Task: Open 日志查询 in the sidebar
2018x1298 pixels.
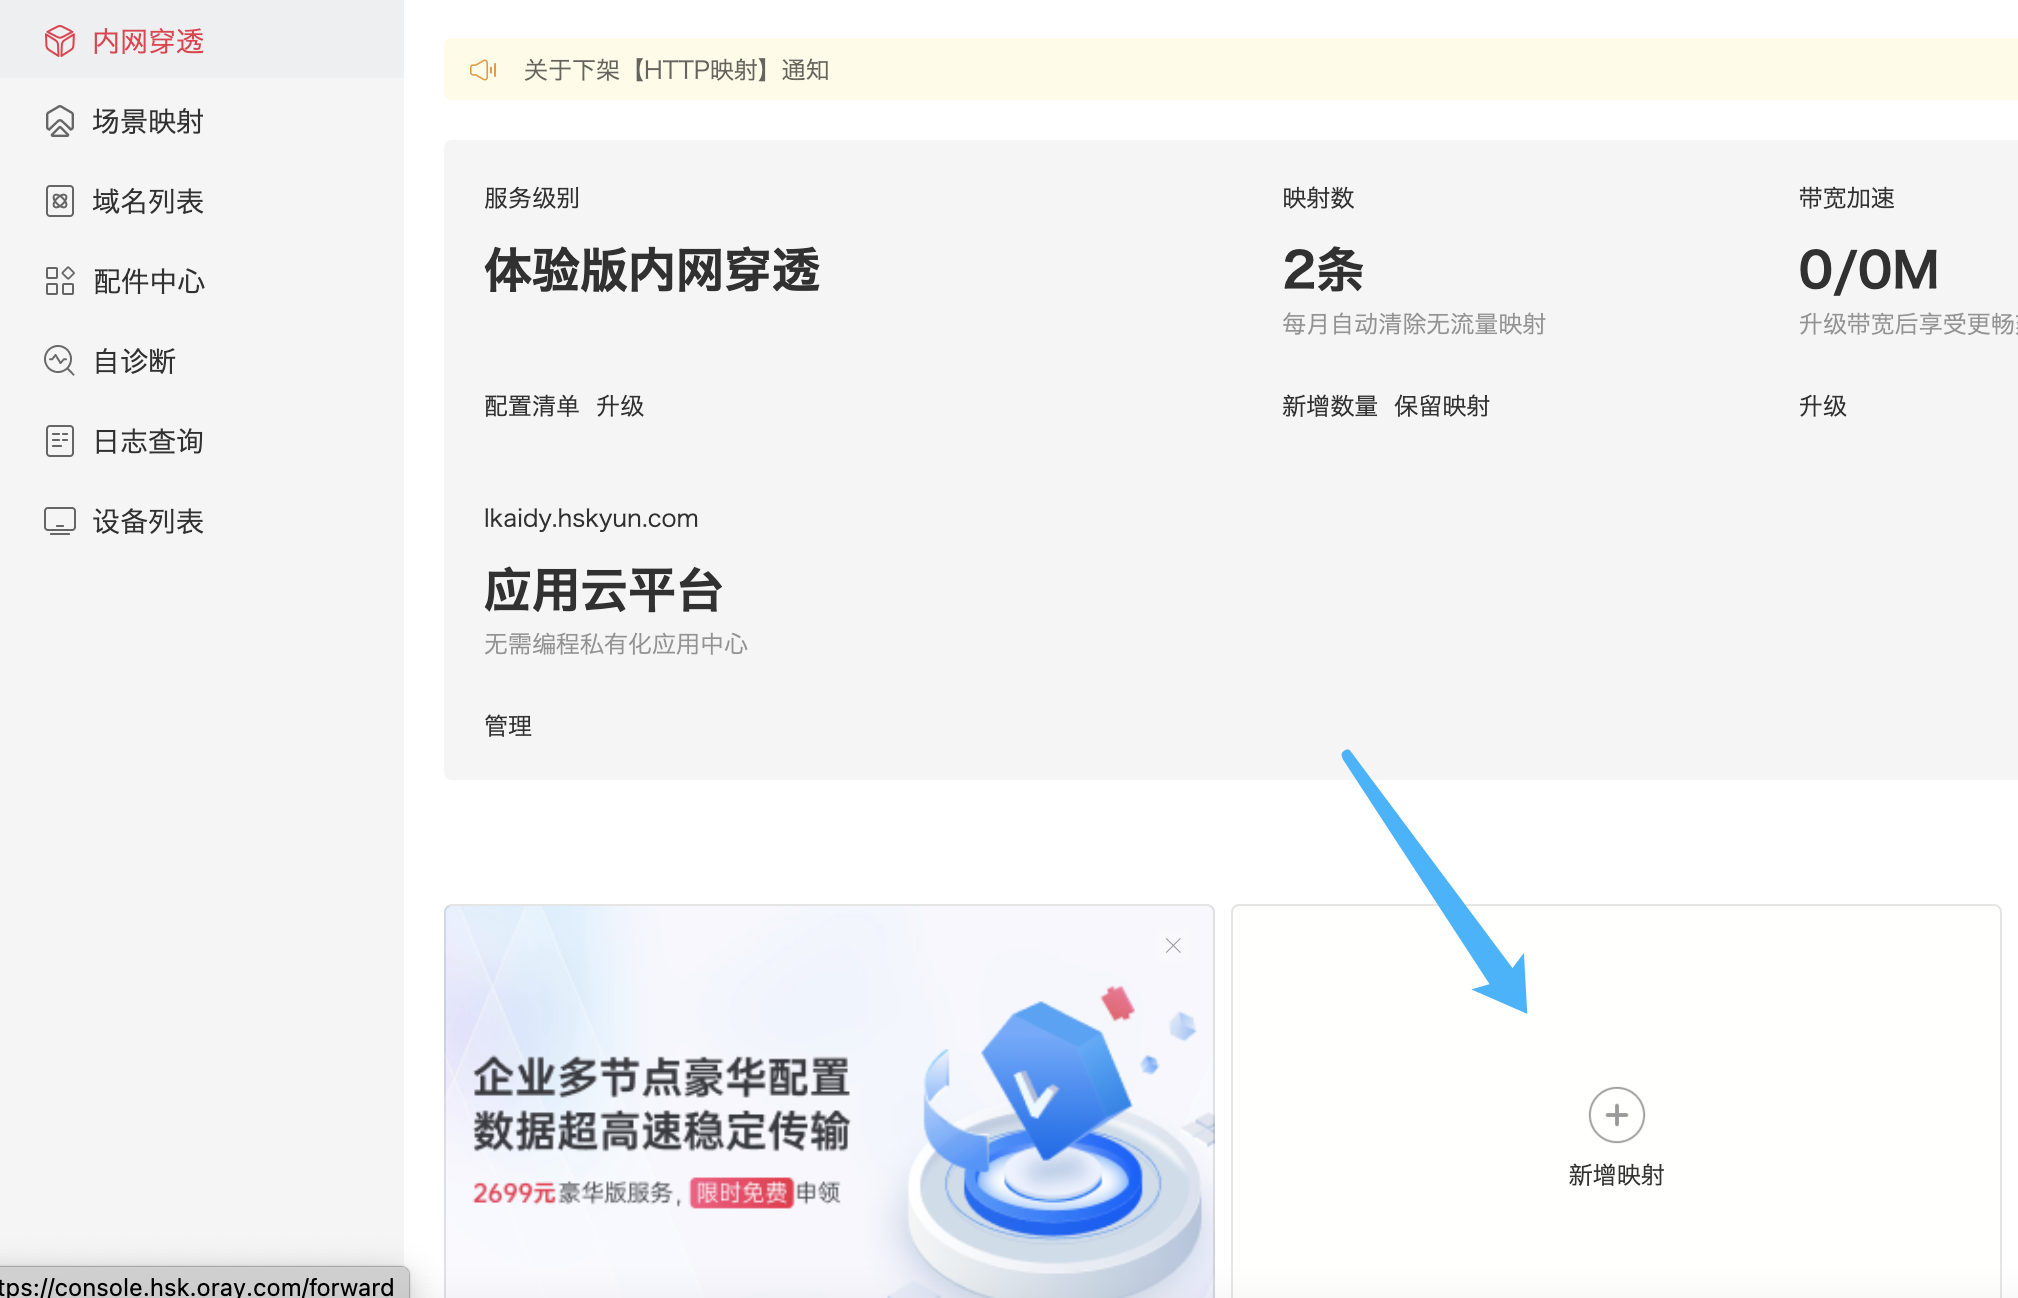Action: click(x=201, y=441)
